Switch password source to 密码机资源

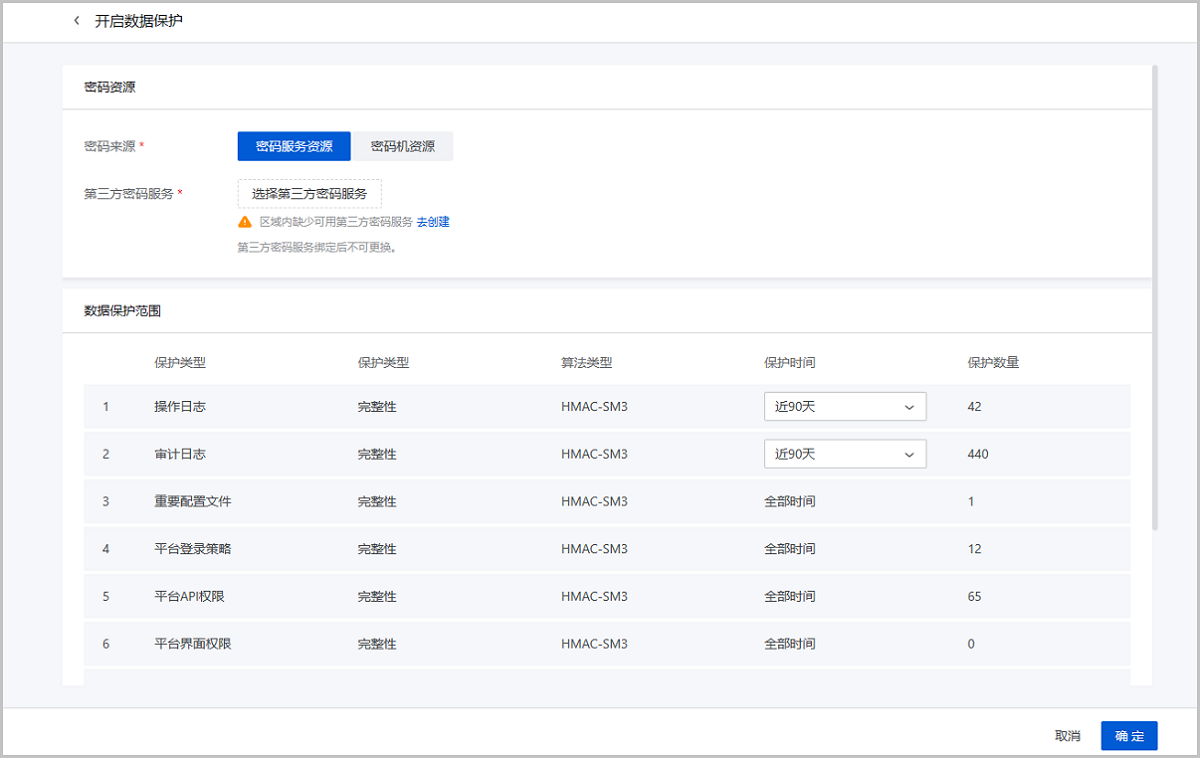pyautogui.click(x=403, y=146)
